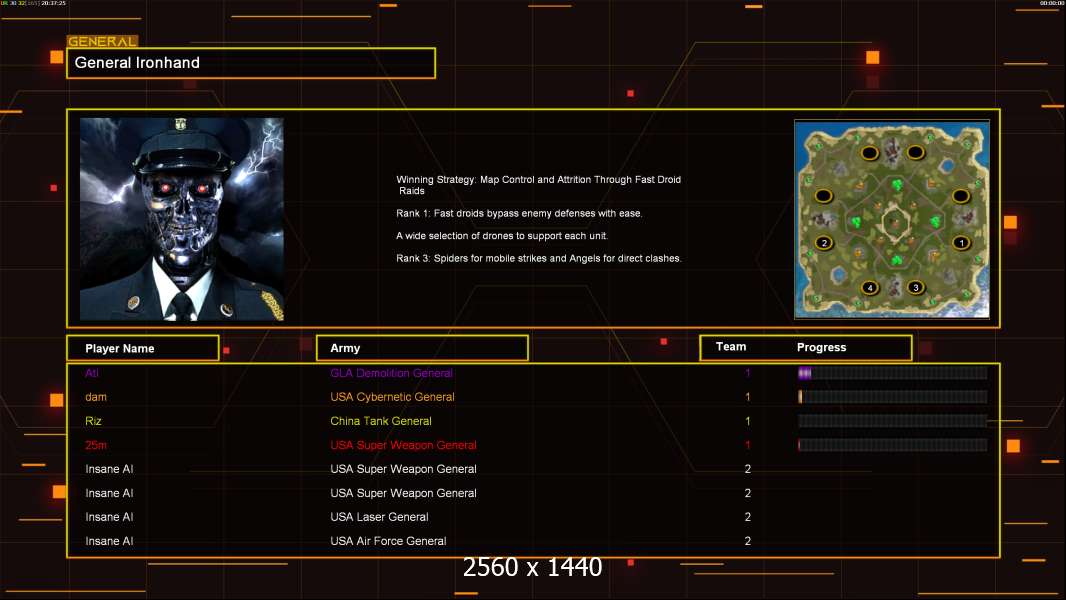Viewport: 1066px width, 600px height.
Task: Click the General Ironhand cyborg portrait
Action: 181,219
